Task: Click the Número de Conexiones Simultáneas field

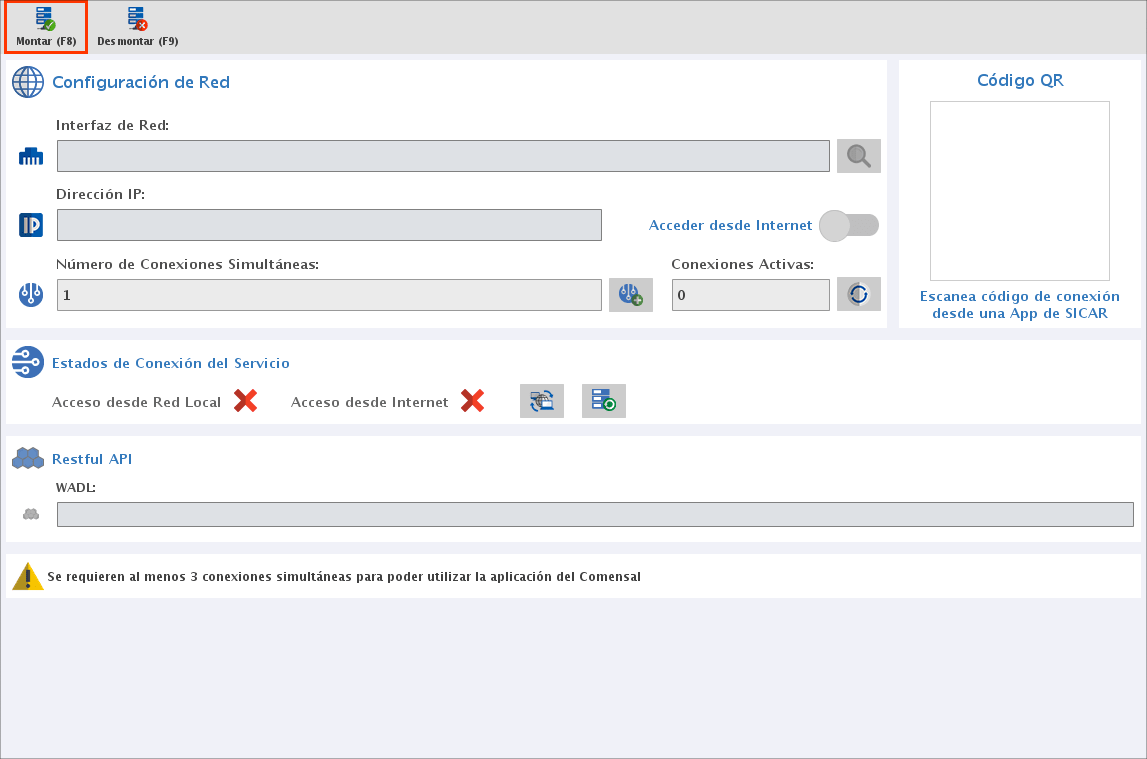Action: 329,295
